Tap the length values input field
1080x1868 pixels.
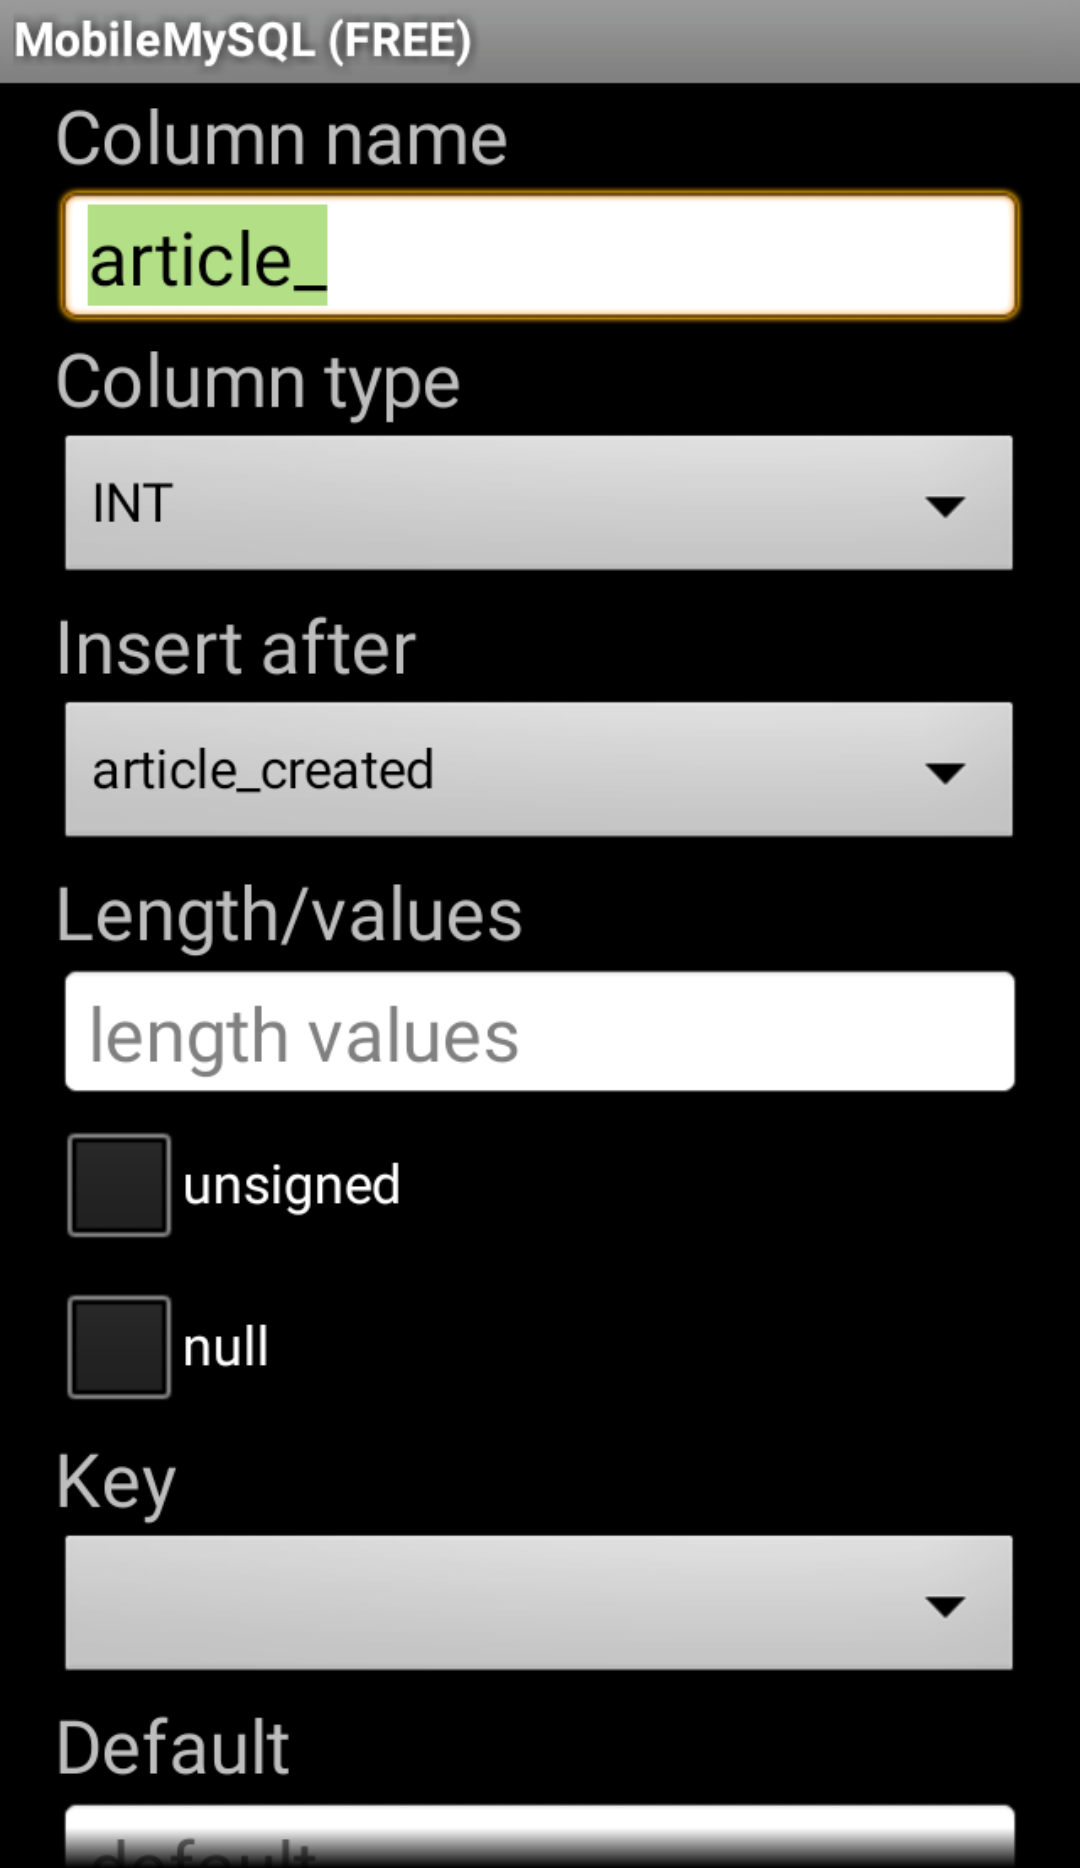click(x=540, y=1032)
